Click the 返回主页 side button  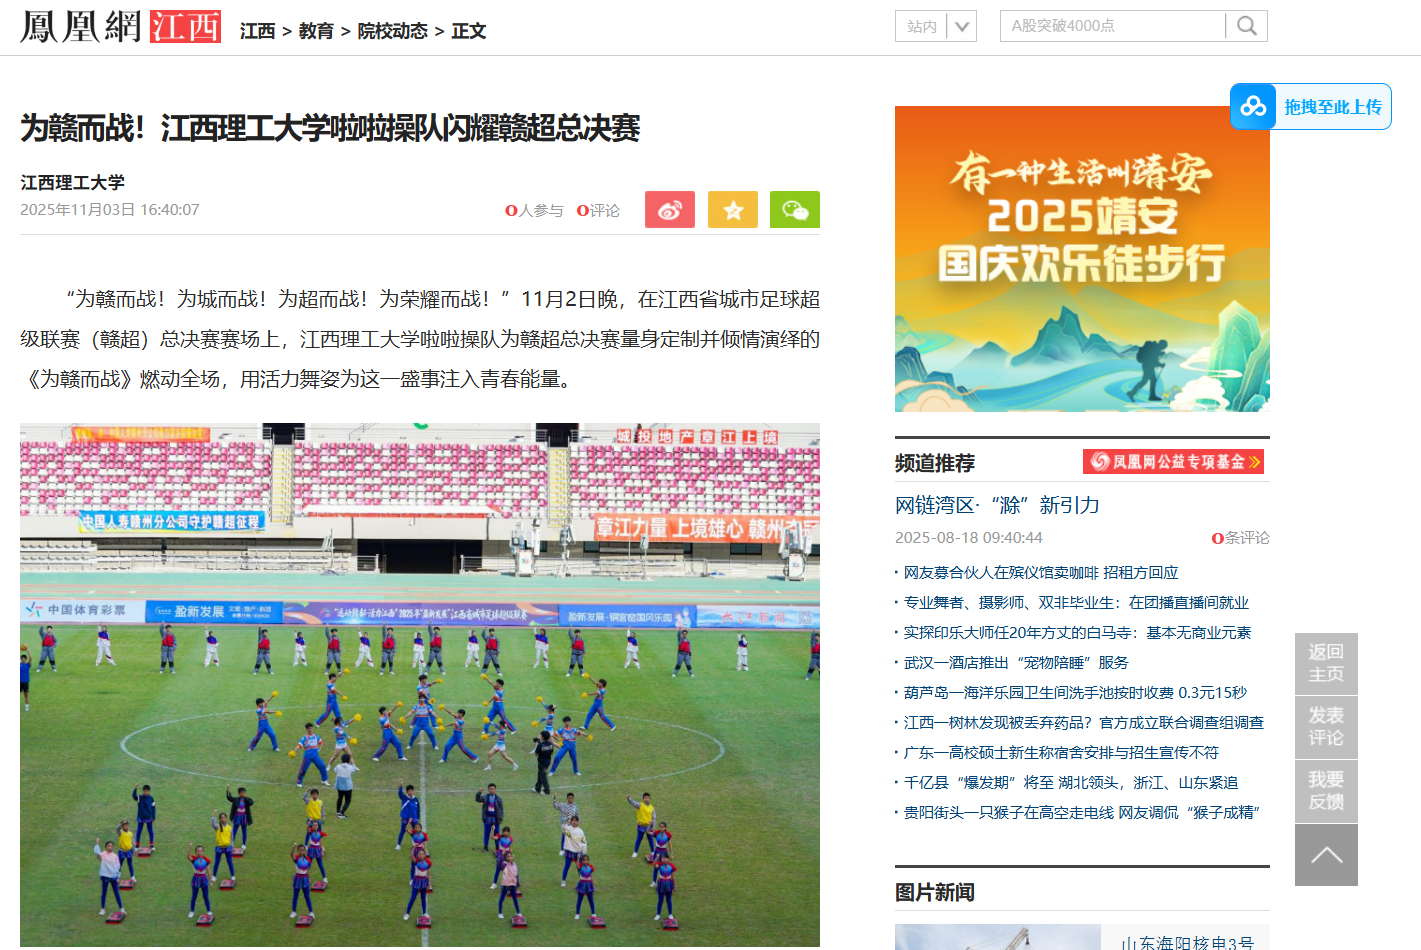coord(1326,663)
